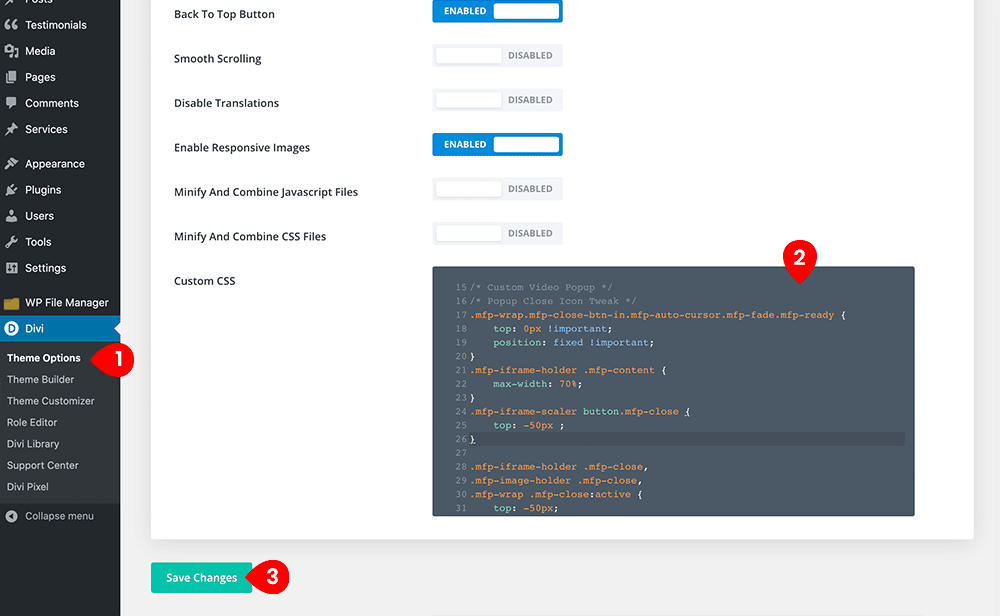1000x616 pixels.
Task: Turn off Enable Responsive Images
Action: (497, 144)
